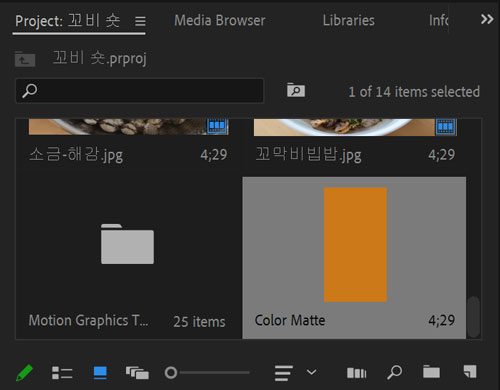Toggle the green pencil read/write lock

(25, 373)
